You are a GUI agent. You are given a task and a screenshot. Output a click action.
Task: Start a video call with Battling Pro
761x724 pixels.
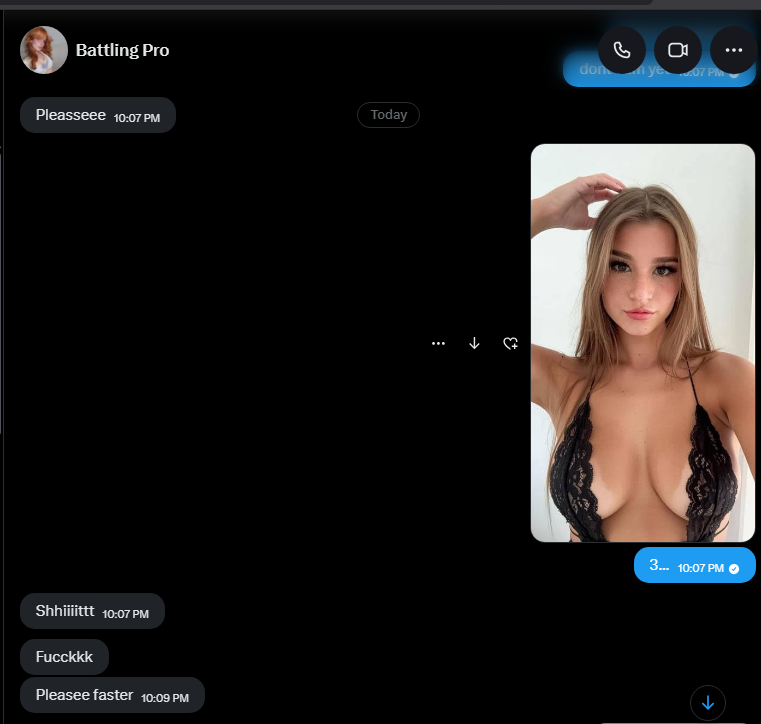pyautogui.click(x=678, y=50)
